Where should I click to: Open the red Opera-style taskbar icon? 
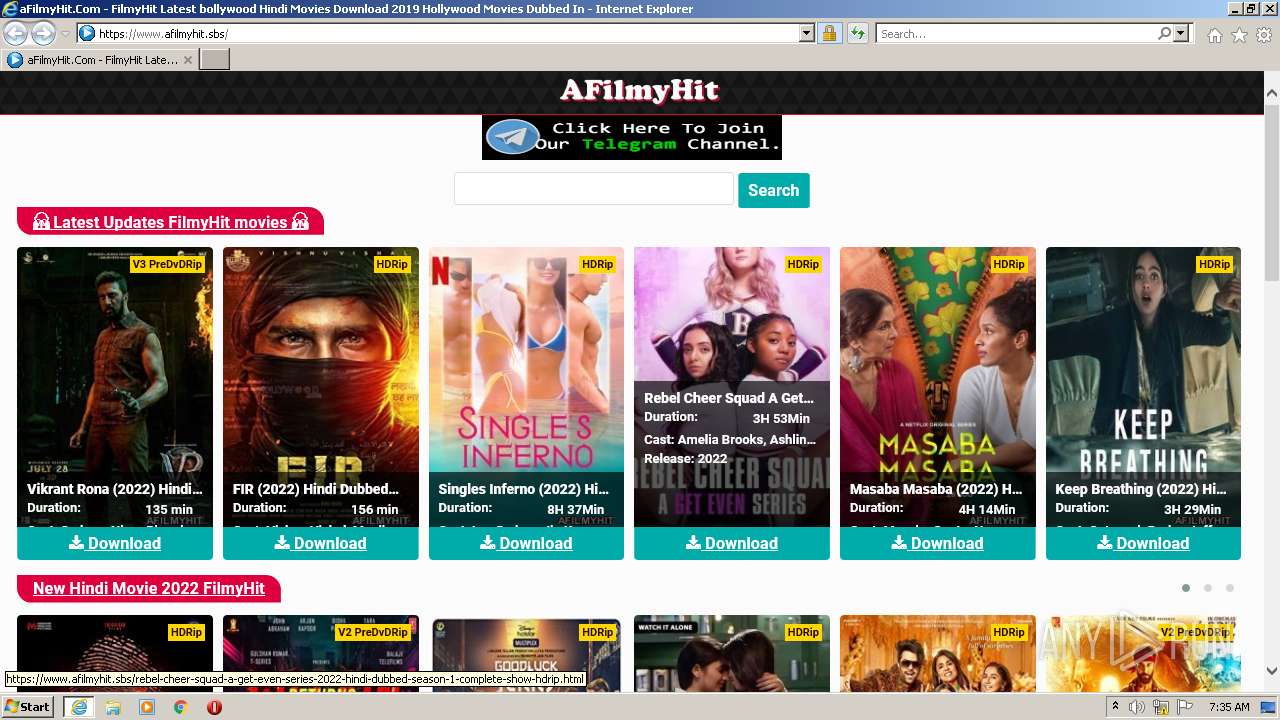(214, 707)
